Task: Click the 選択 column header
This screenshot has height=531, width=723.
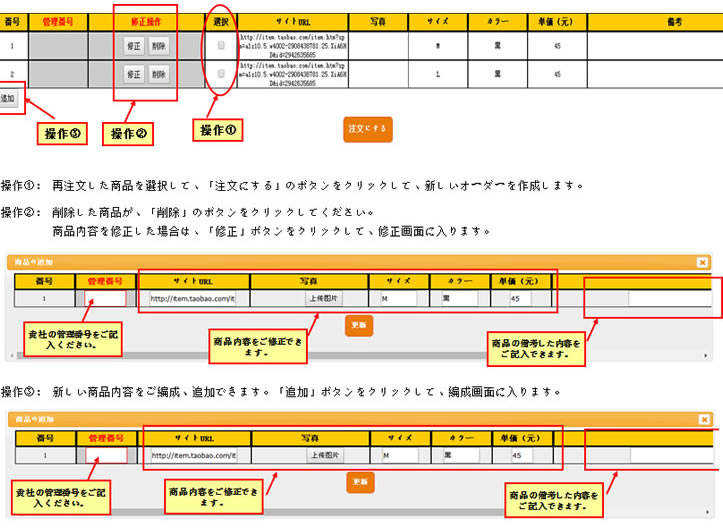Action: click(221, 22)
